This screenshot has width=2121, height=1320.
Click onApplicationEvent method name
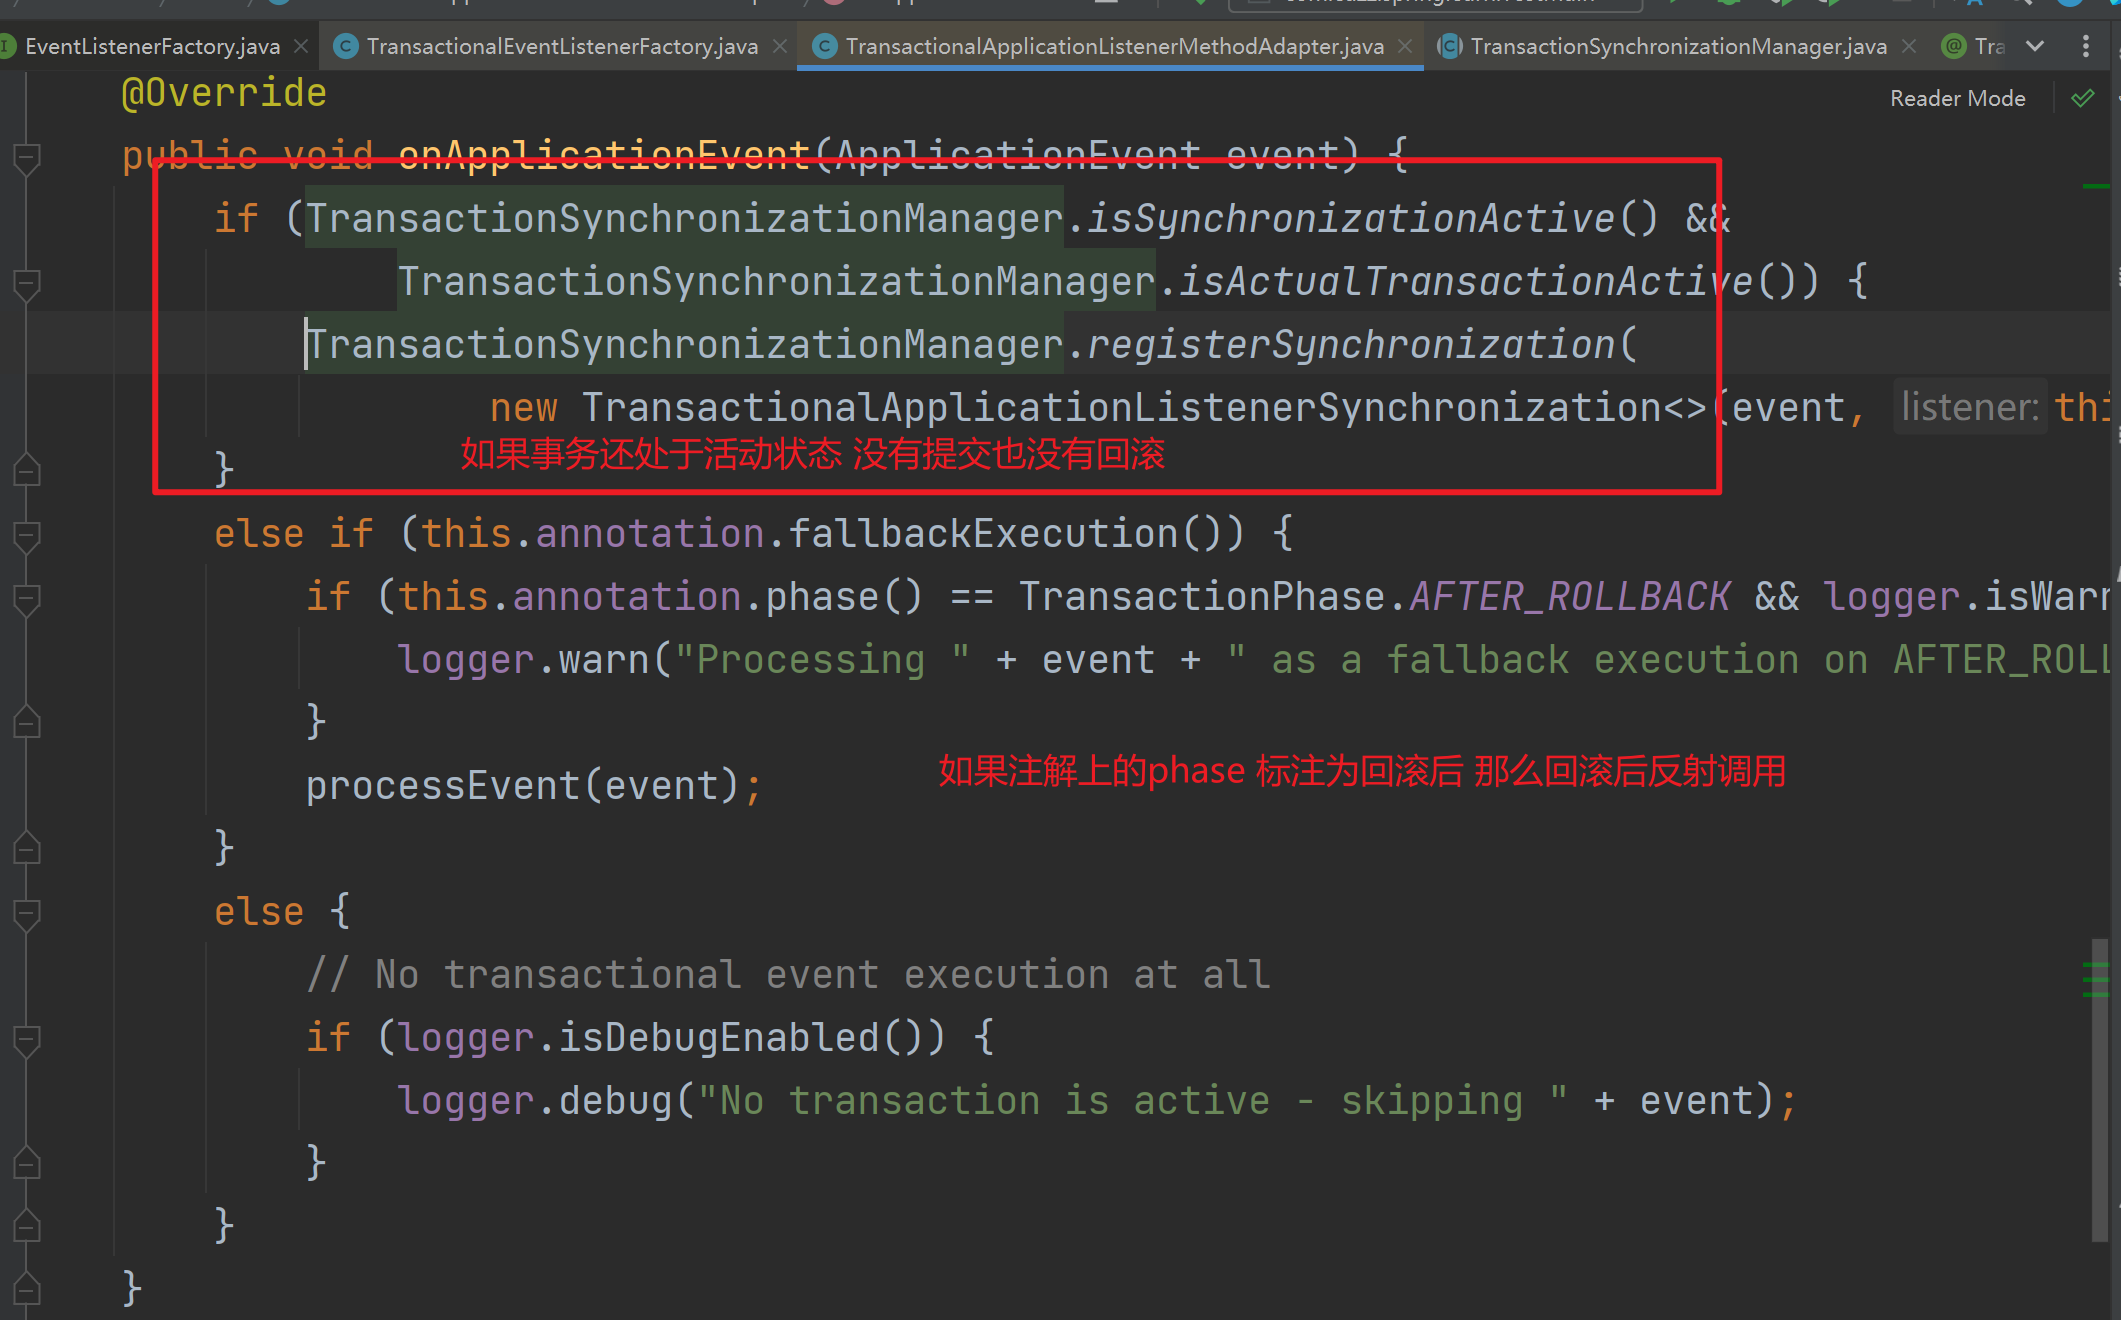(x=603, y=155)
